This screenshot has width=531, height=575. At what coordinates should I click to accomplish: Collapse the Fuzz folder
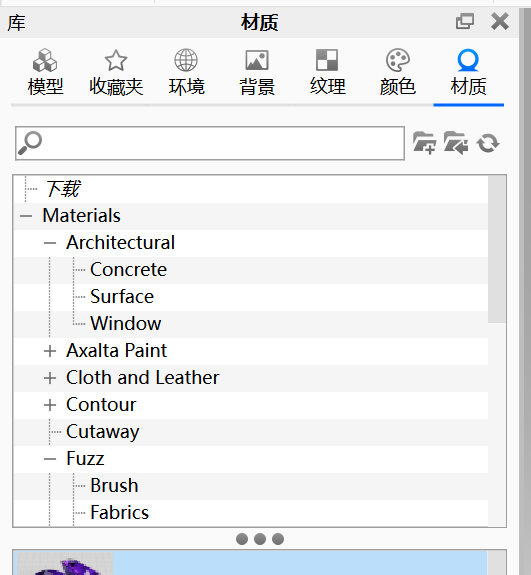pyautogui.click(x=50, y=459)
